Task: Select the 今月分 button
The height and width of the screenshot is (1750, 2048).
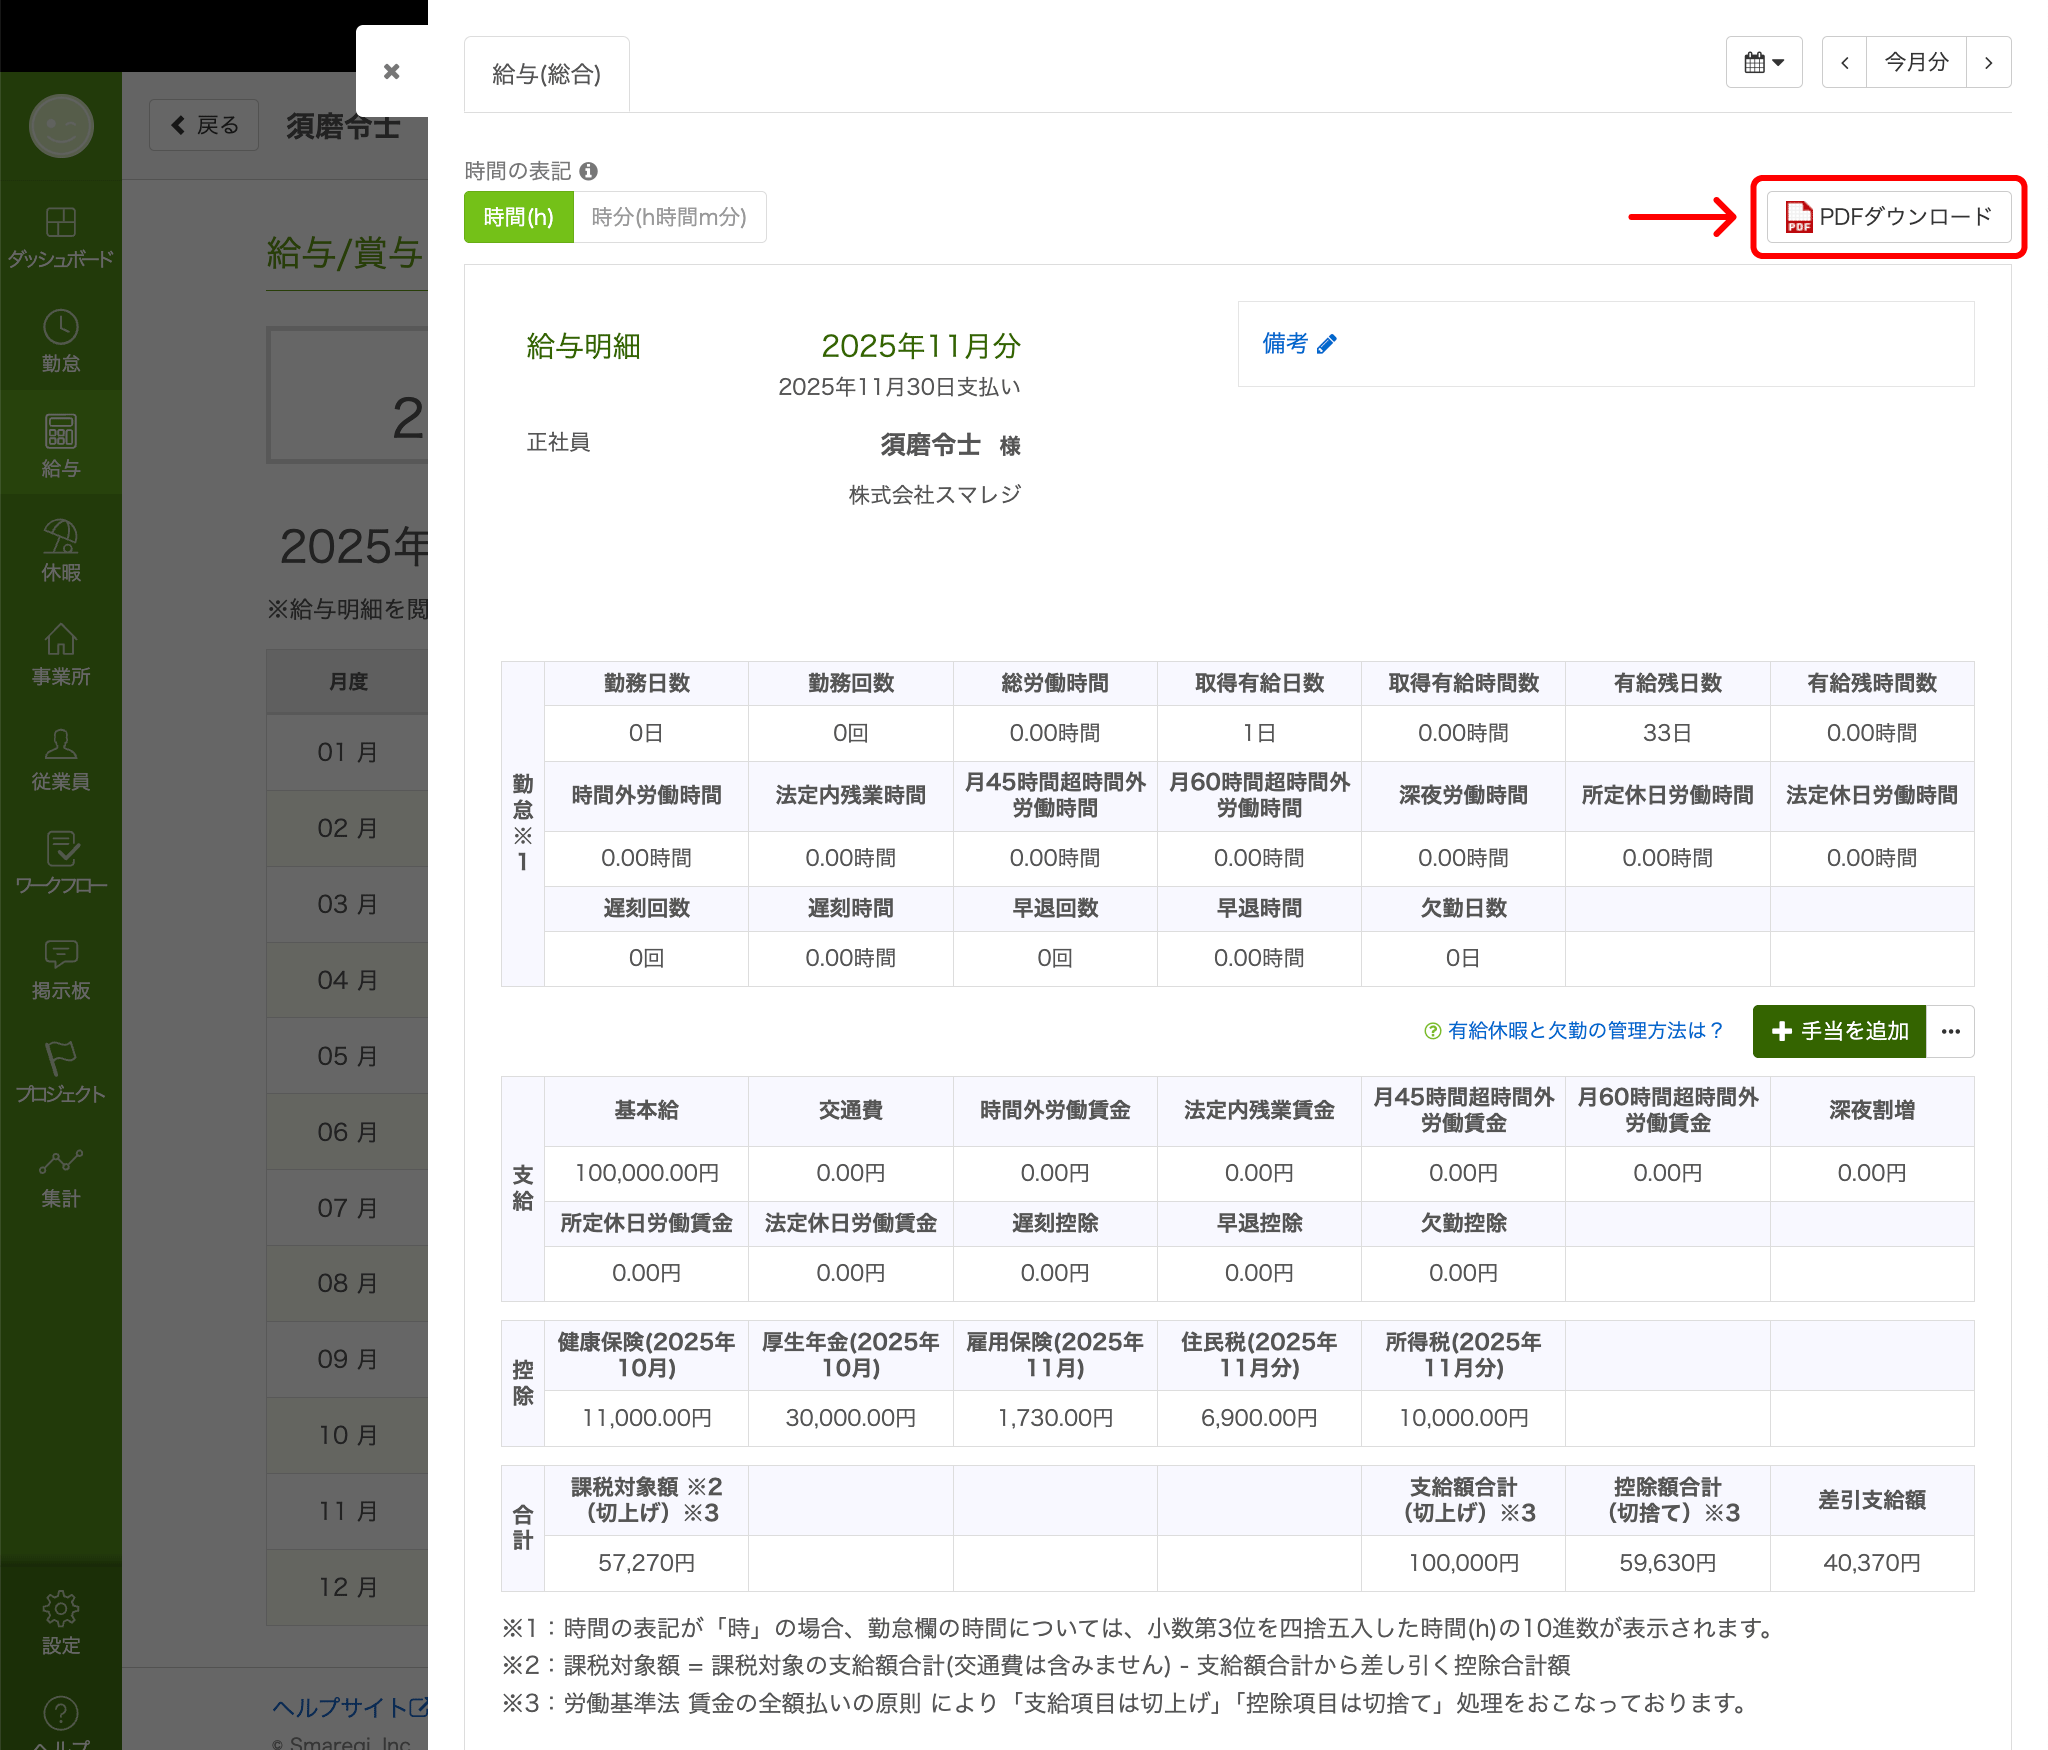Action: pos(1916,63)
